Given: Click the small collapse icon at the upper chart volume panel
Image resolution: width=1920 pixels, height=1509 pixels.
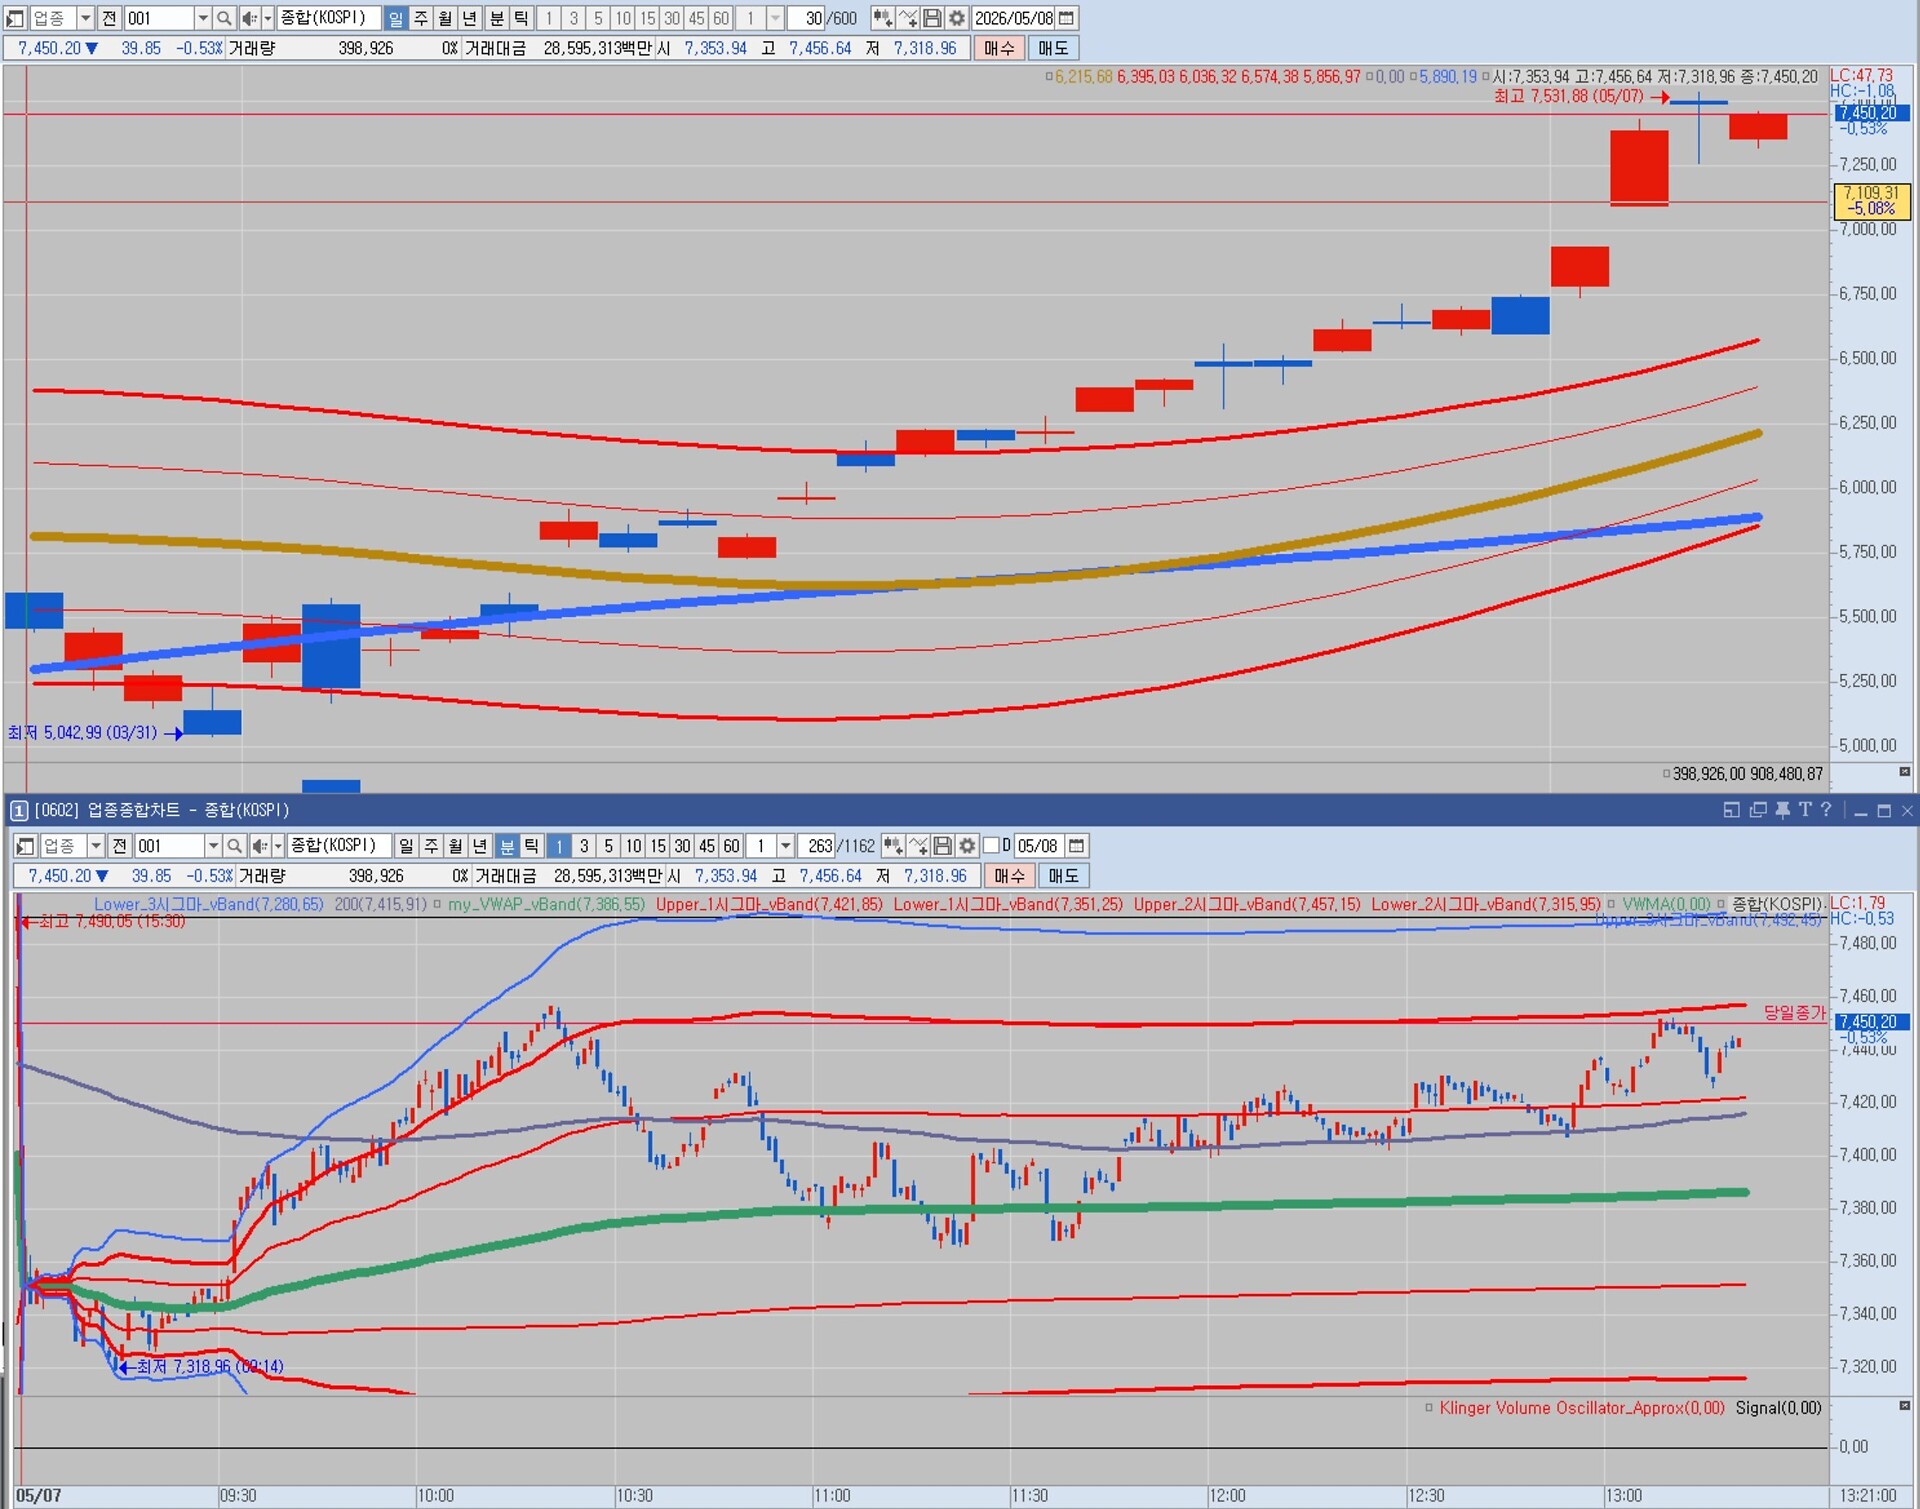Looking at the screenshot, I should (x=1905, y=772).
